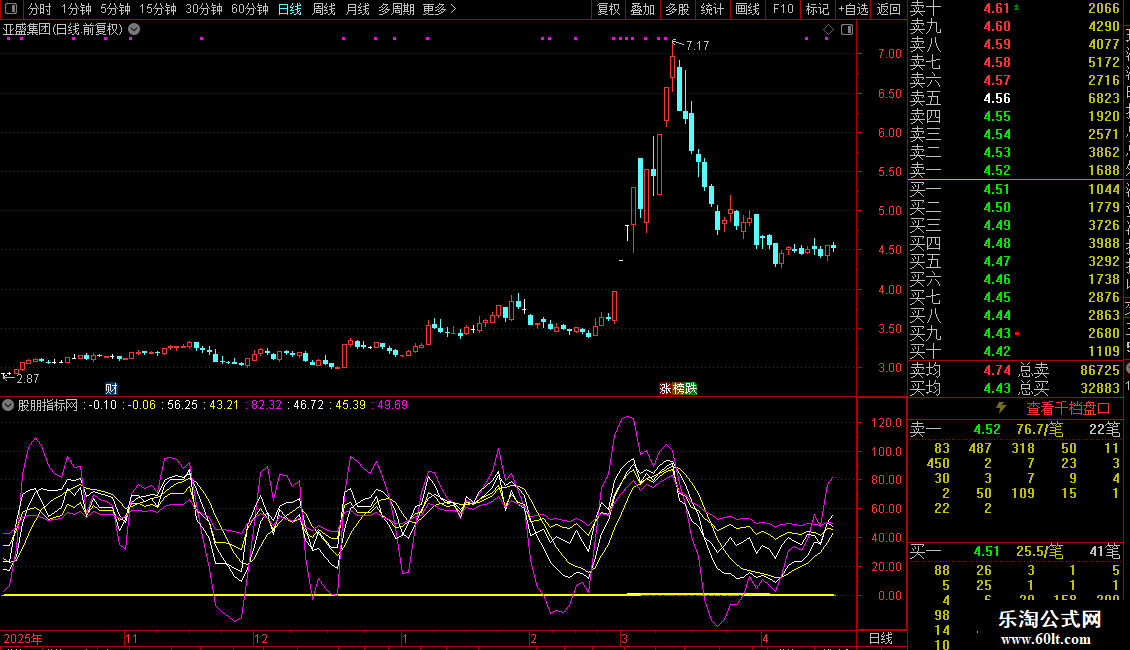This screenshot has width=1130, height=650.
Task: Select the 卖十 4.61 order row
Action: (1015, 8)
